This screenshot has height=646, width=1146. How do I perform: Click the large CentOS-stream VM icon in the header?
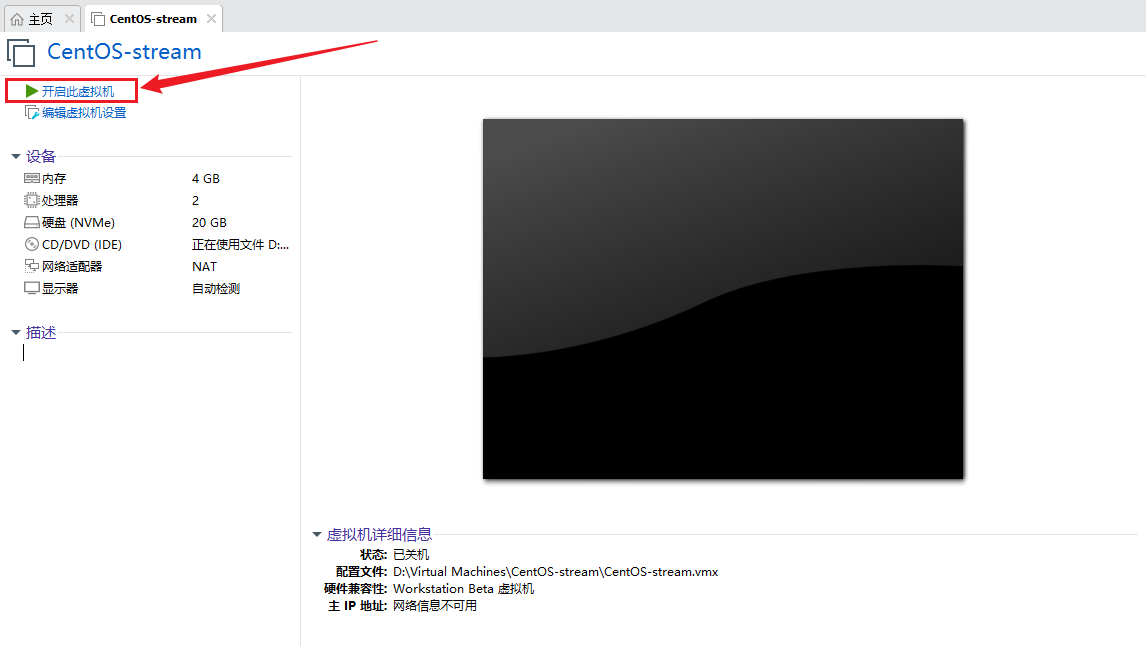pyautogui.click(x=20, y=53)
